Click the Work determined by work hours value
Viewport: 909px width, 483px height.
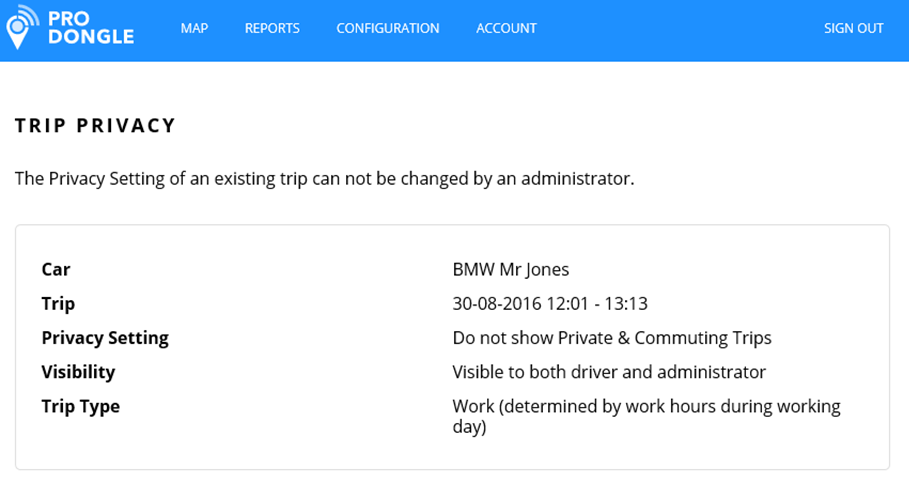(646, 416)
